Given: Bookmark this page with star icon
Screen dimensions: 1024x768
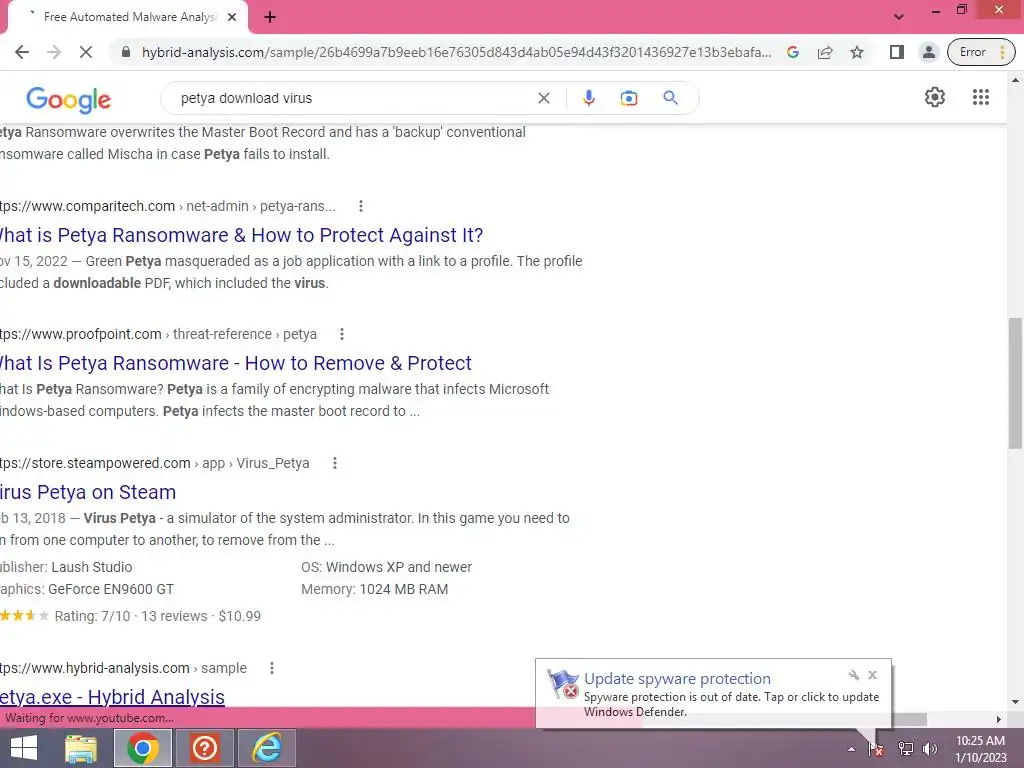Looking at the screenshot, I should 857,52.
